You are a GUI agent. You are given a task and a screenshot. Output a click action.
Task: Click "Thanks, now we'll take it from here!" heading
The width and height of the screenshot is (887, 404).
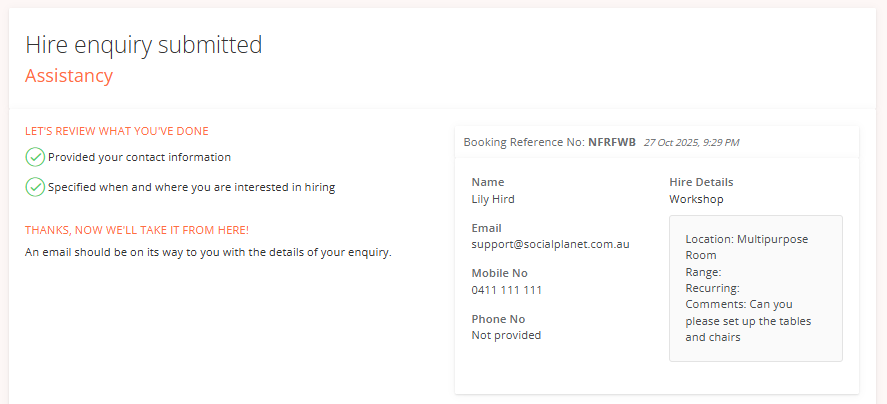137,230
